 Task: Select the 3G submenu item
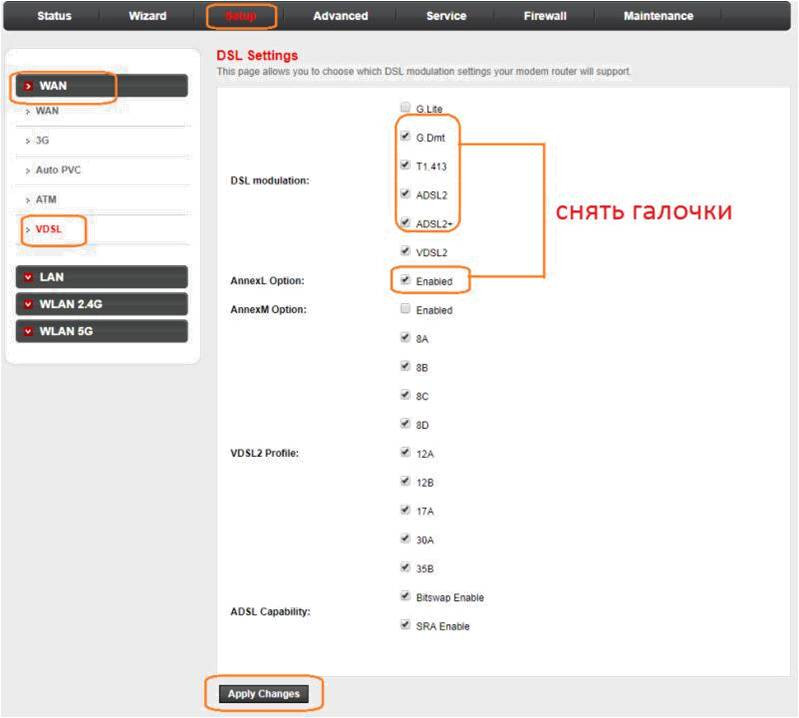42,141
